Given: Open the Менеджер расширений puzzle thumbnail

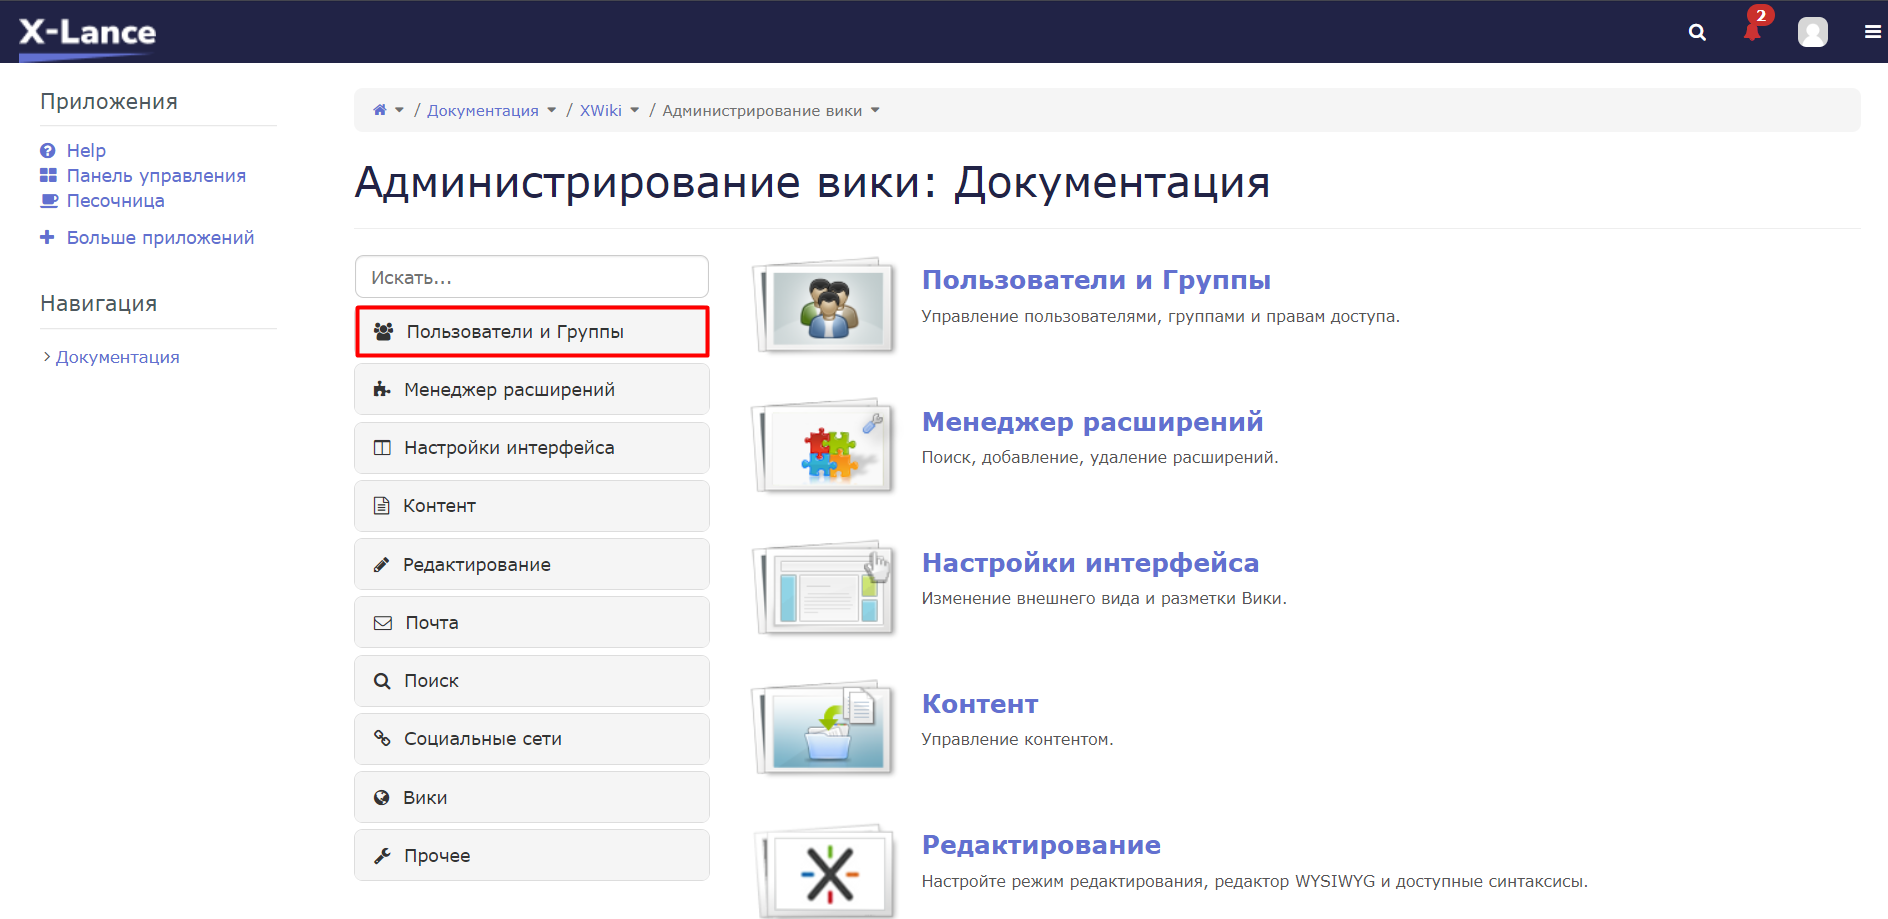Looking at the screenshot, I should (824, 446).
